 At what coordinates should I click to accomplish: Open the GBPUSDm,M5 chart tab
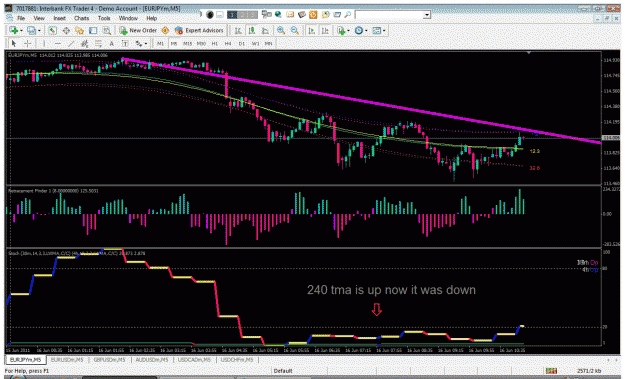coord(109,360)
